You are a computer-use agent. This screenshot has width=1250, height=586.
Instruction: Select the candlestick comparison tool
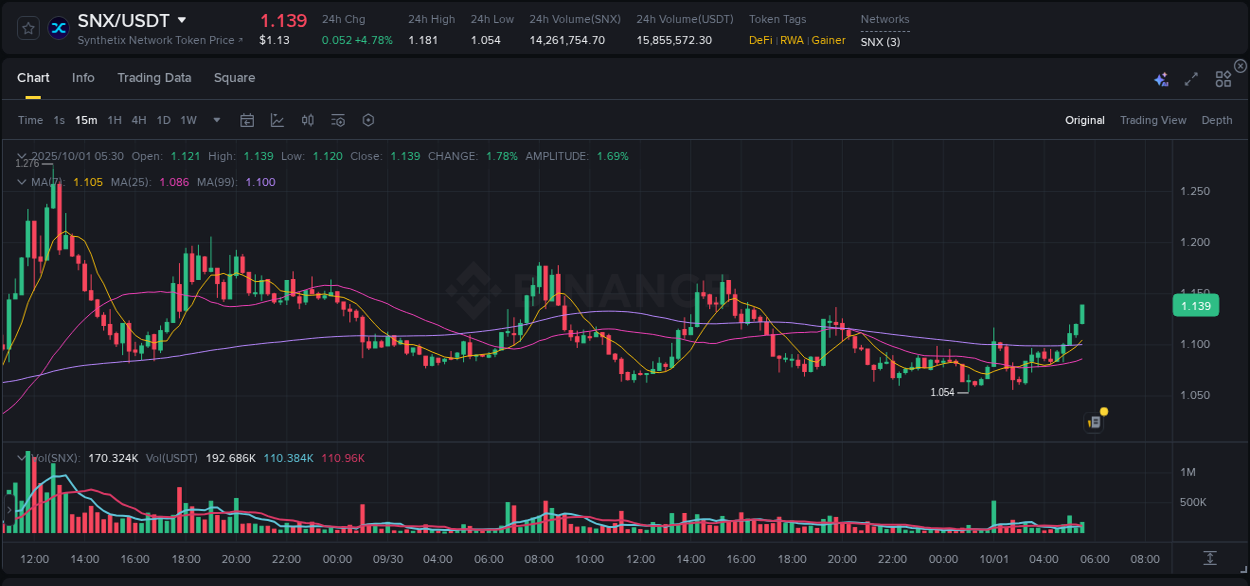tap(307, 120)
